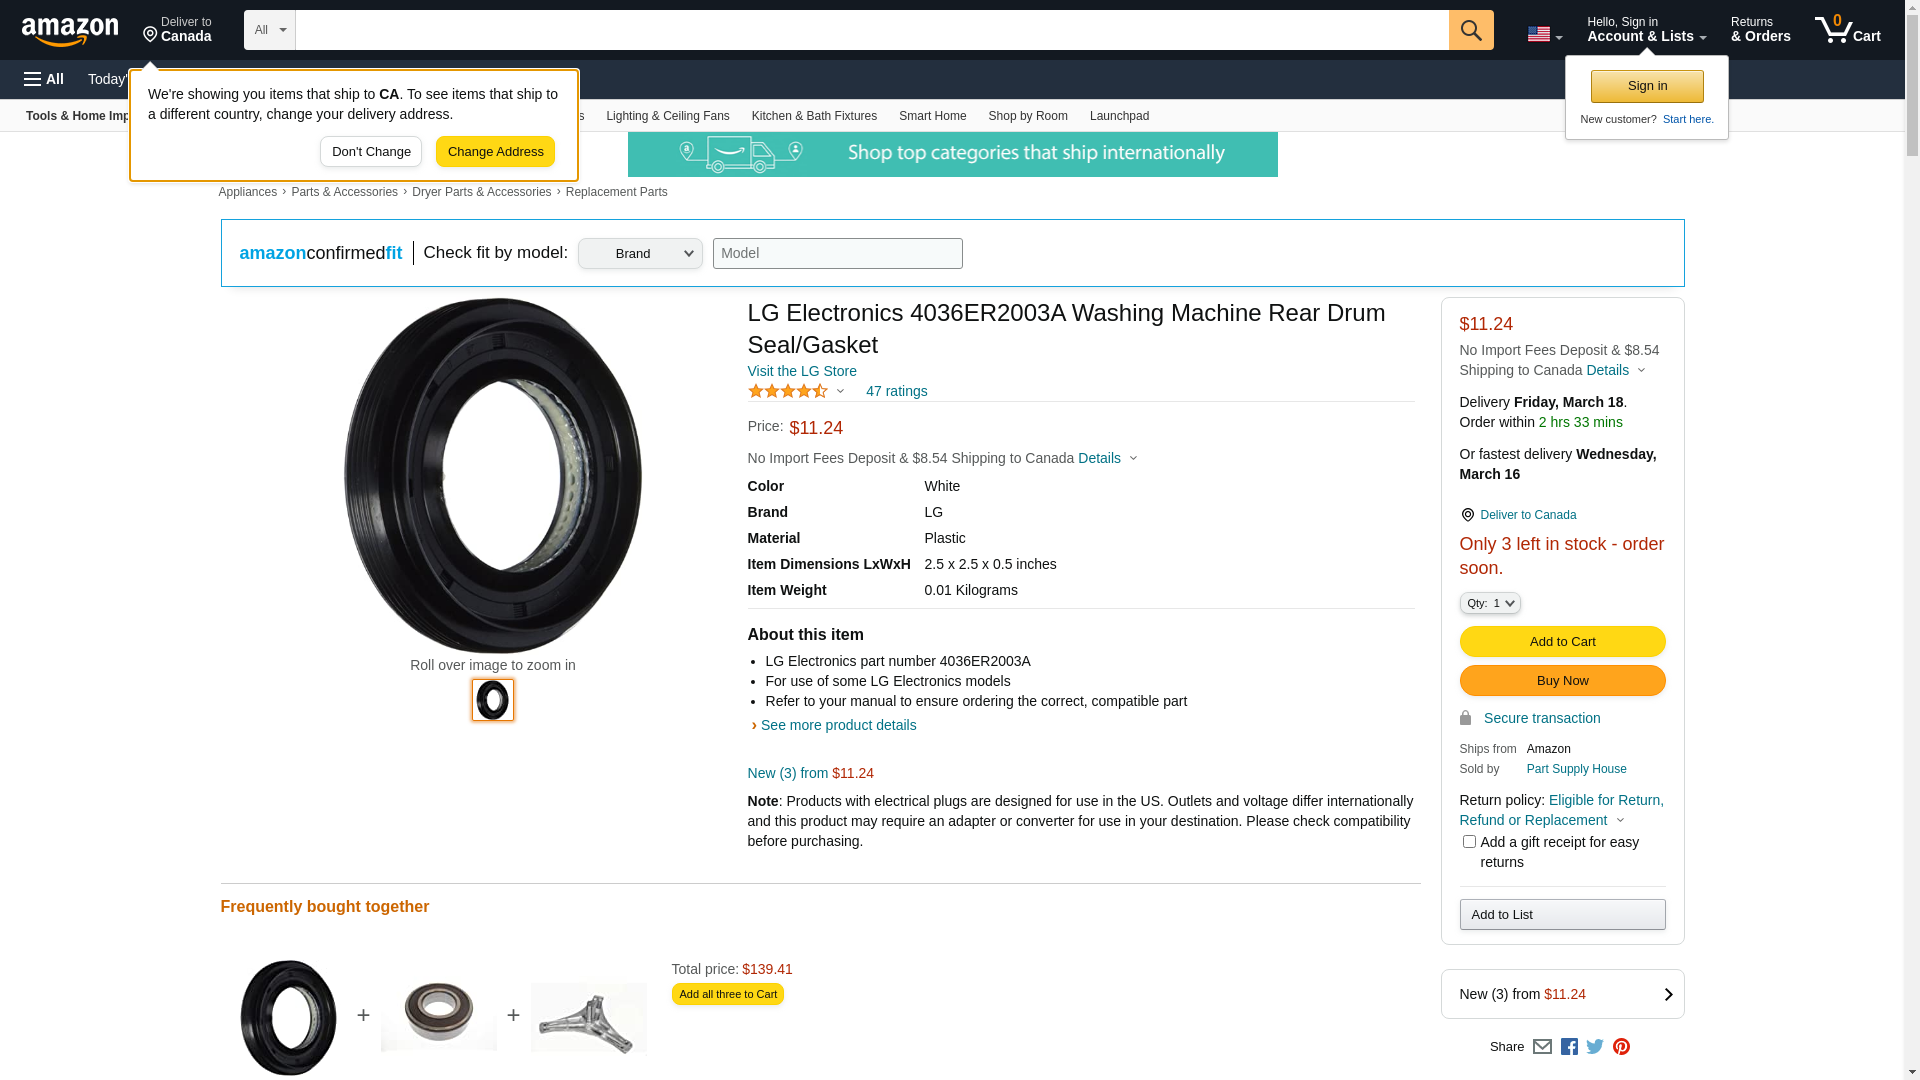Open the shopping cart icon
Image resolution: width=1920 pixels, height=1080 pixels.
point(1846,30)
